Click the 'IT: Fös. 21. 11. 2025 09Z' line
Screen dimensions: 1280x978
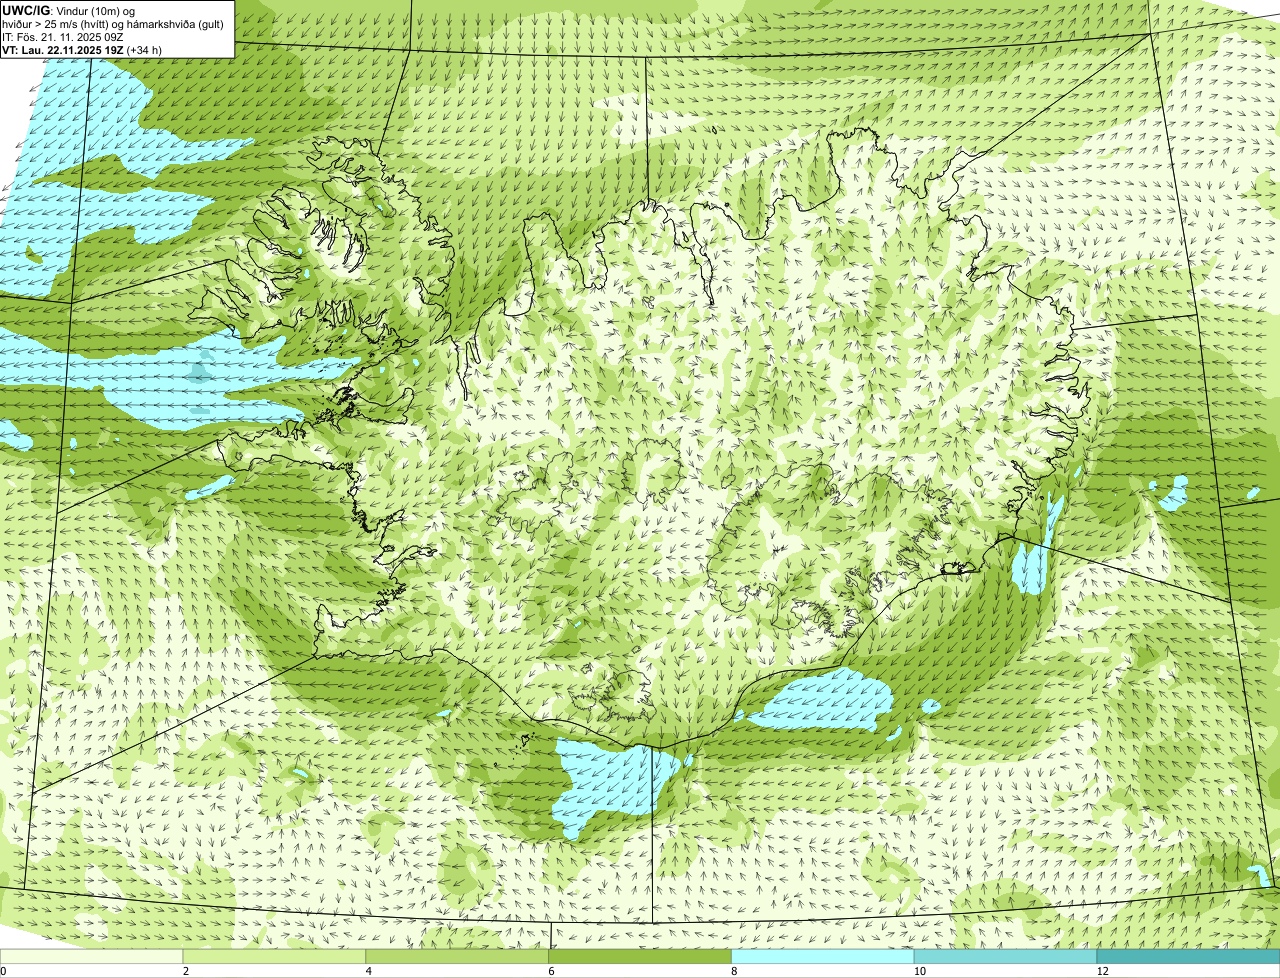63,36
